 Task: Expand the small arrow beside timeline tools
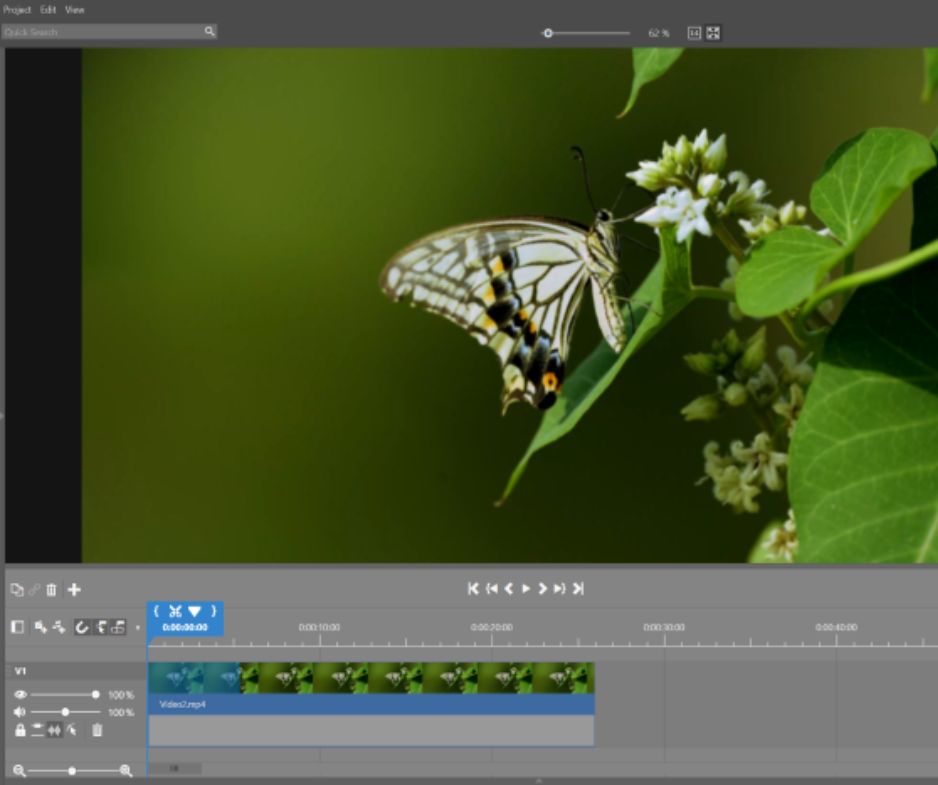click(x=137, y=628)
